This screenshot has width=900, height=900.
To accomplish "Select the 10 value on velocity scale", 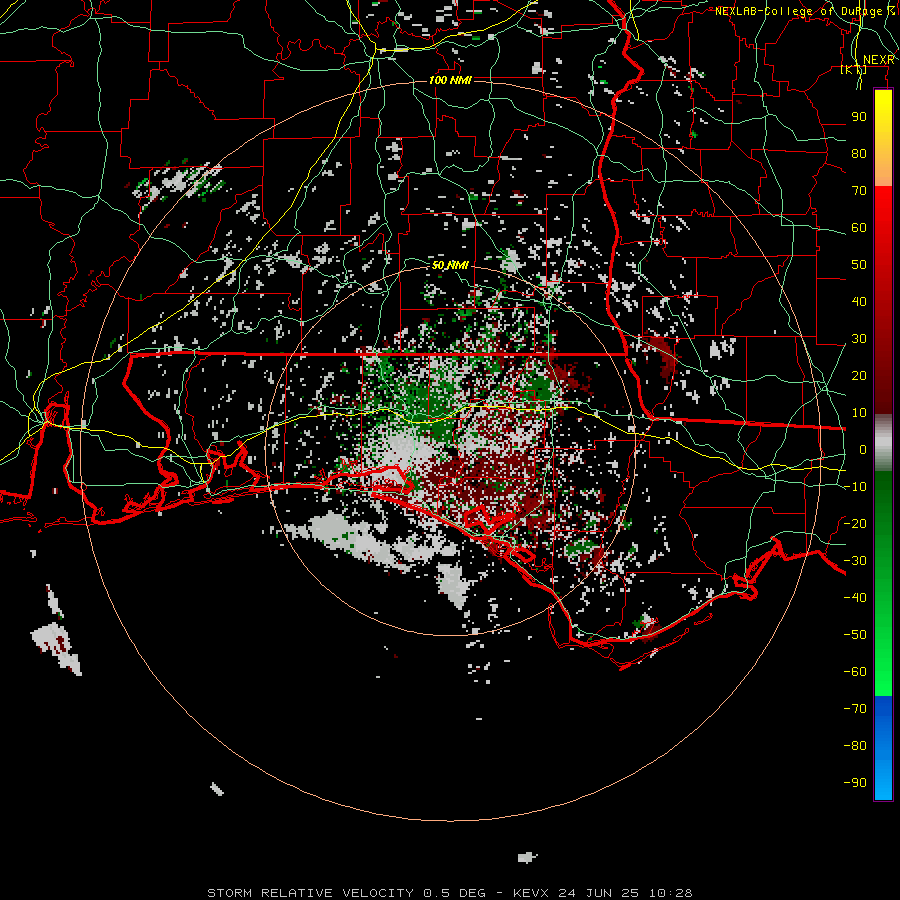I will point(859,413).
